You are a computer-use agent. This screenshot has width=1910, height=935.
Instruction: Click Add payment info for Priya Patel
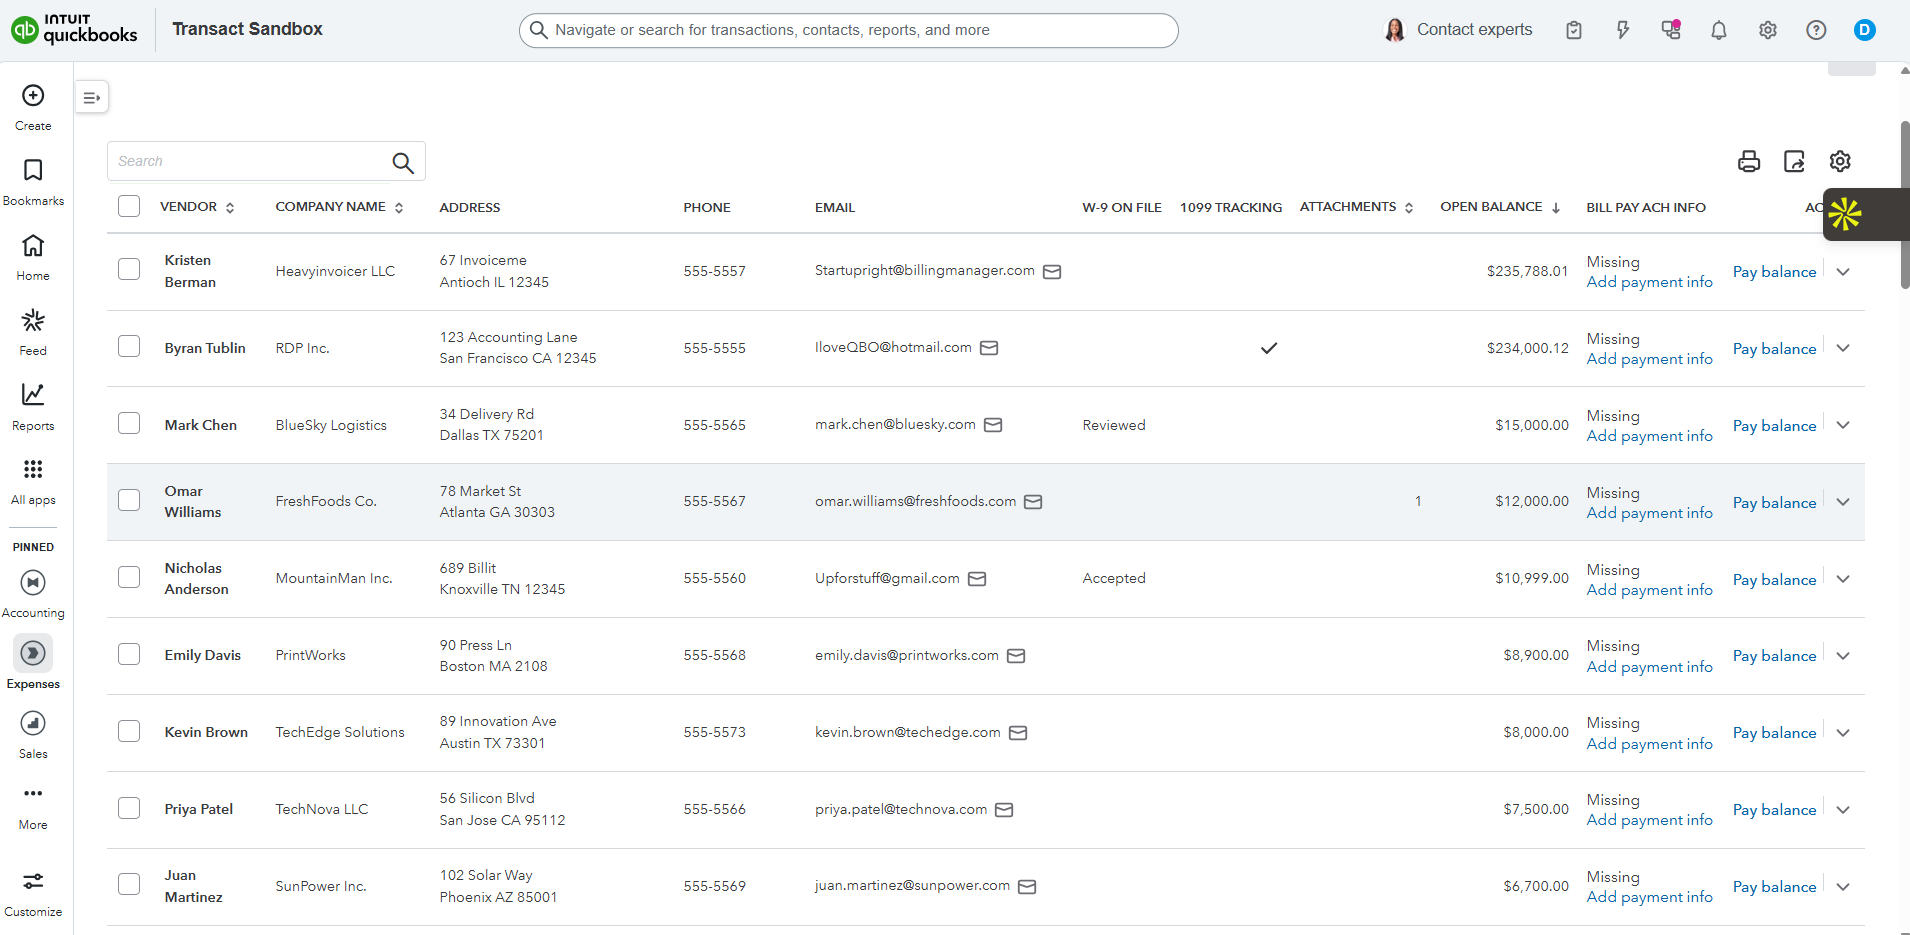coord(1649,820)
